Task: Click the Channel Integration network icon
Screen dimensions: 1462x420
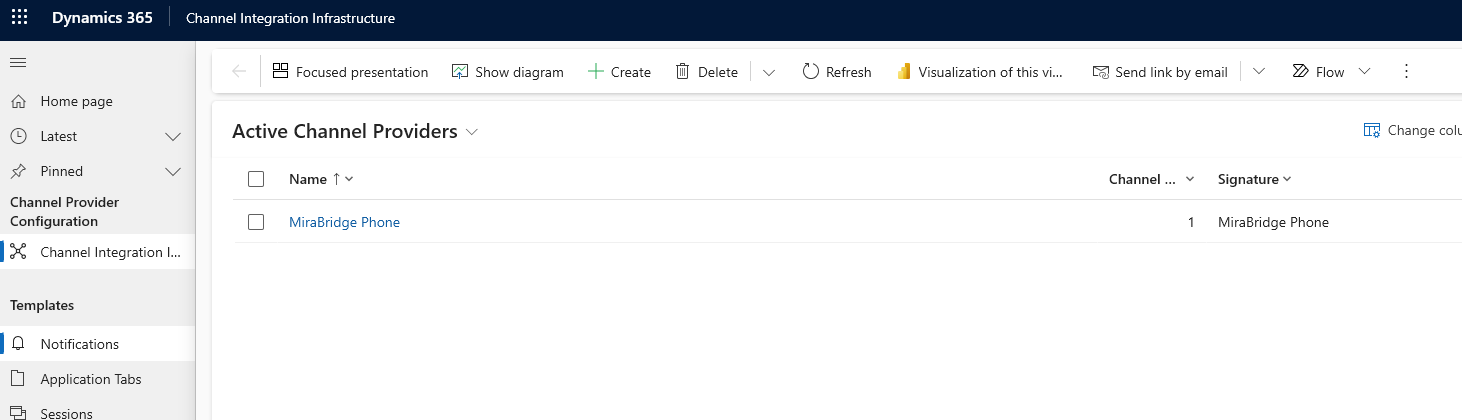Action: 17,252
